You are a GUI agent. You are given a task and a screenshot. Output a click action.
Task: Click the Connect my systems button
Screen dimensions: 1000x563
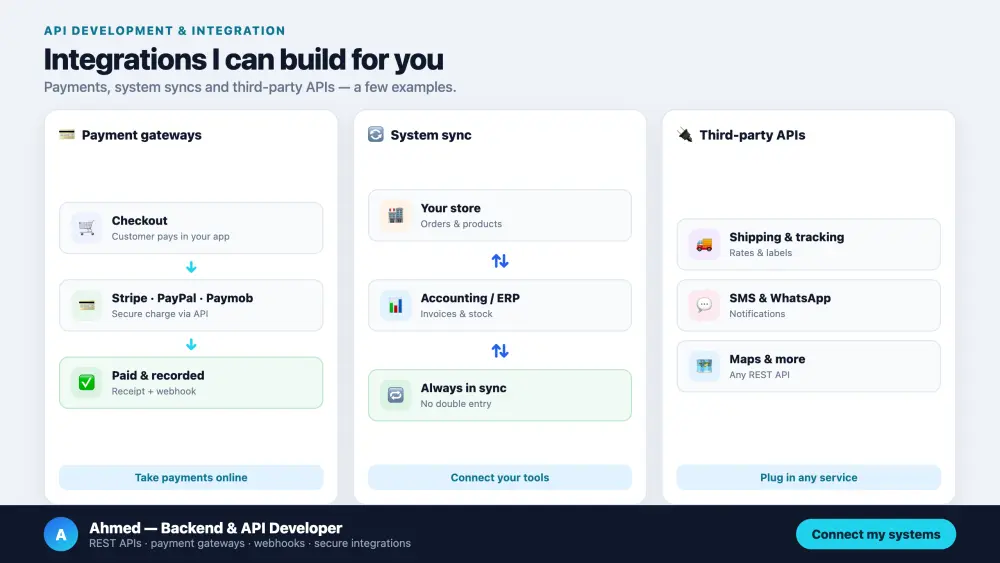click(x=876, y=534)
